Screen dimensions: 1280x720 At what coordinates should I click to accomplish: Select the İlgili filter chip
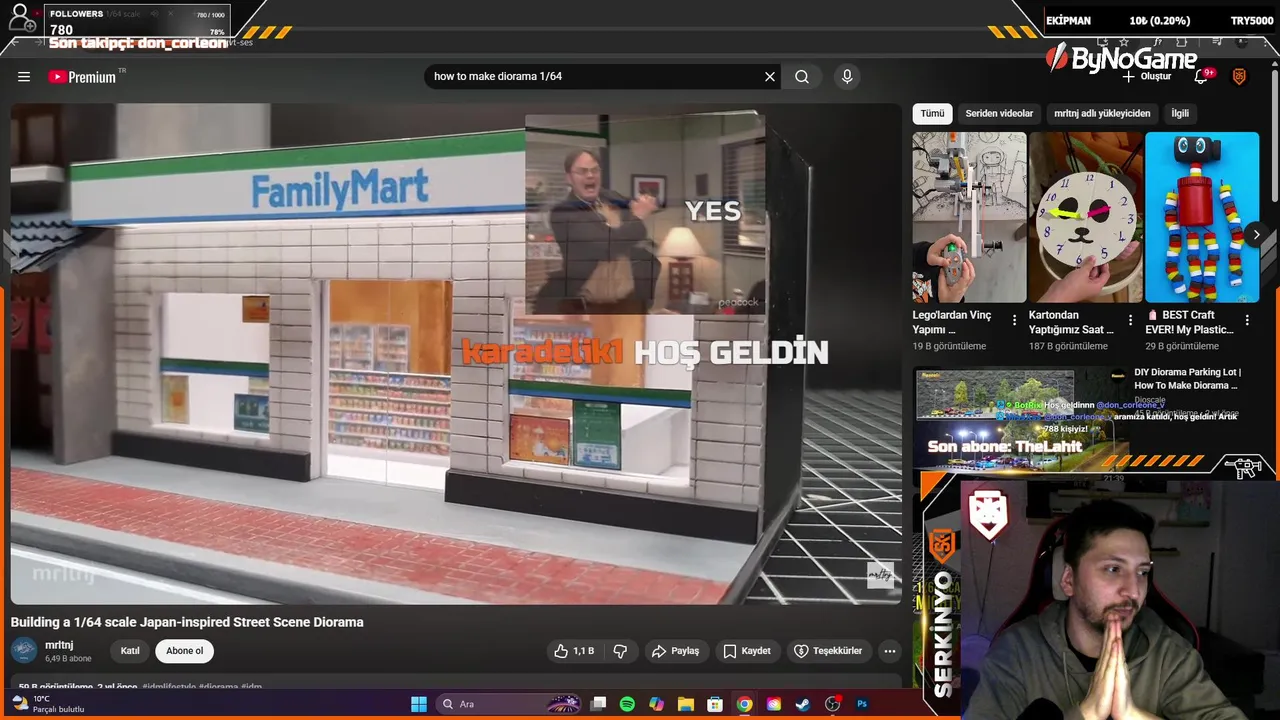1180,113
